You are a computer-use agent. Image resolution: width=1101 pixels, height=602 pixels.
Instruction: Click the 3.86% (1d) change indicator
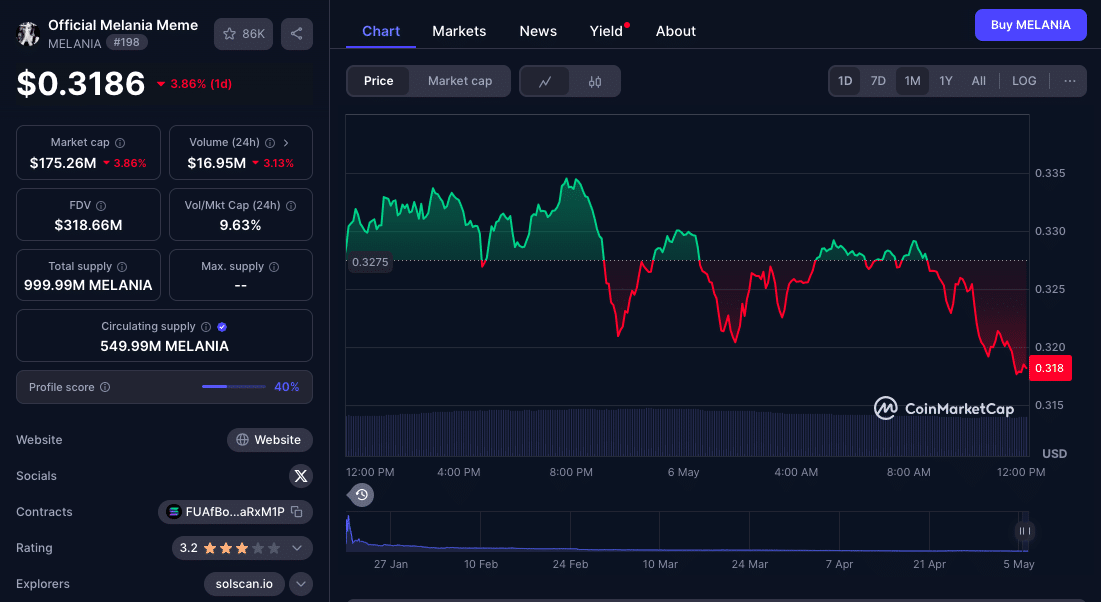click(x=195, y=84)
